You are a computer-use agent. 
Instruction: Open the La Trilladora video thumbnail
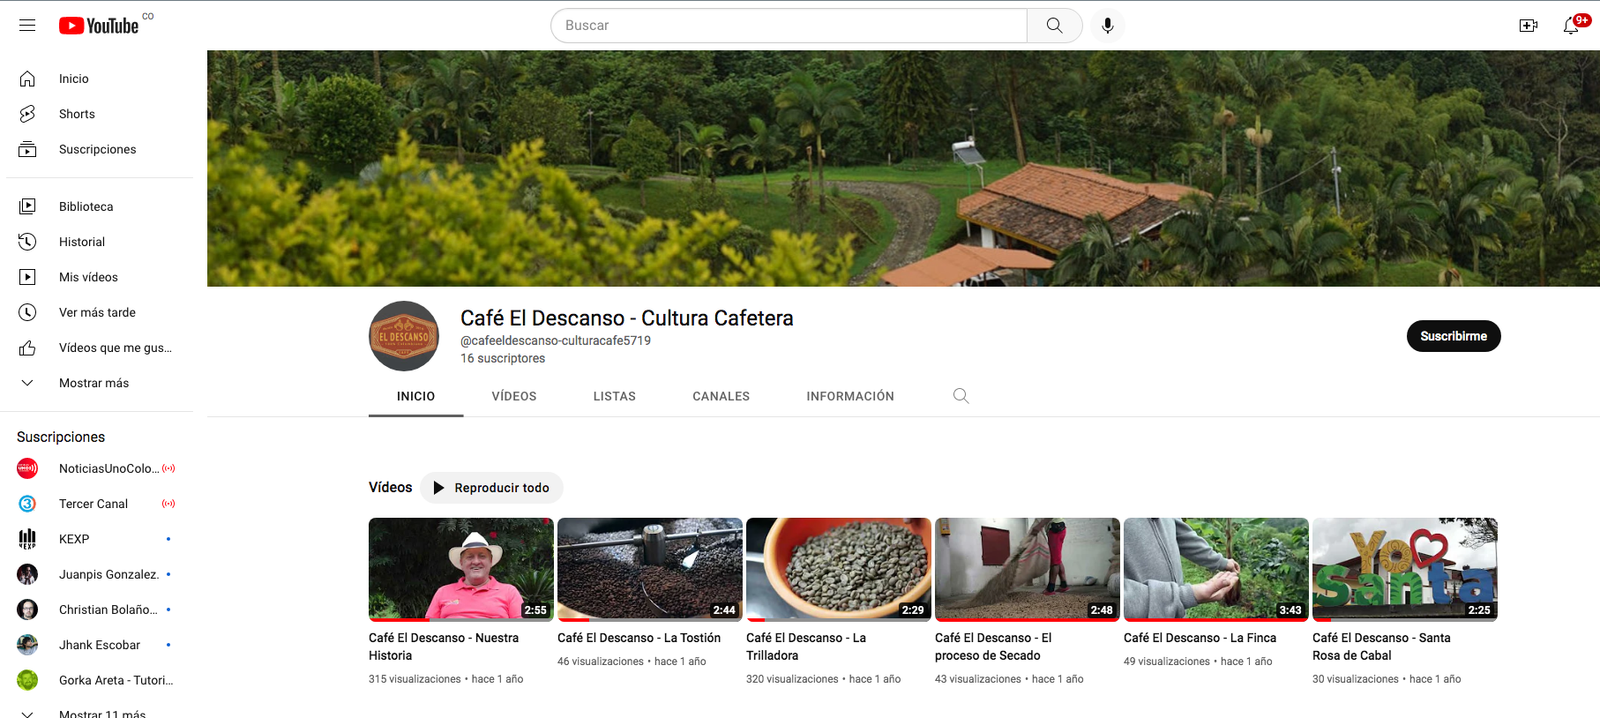point(838,569)
